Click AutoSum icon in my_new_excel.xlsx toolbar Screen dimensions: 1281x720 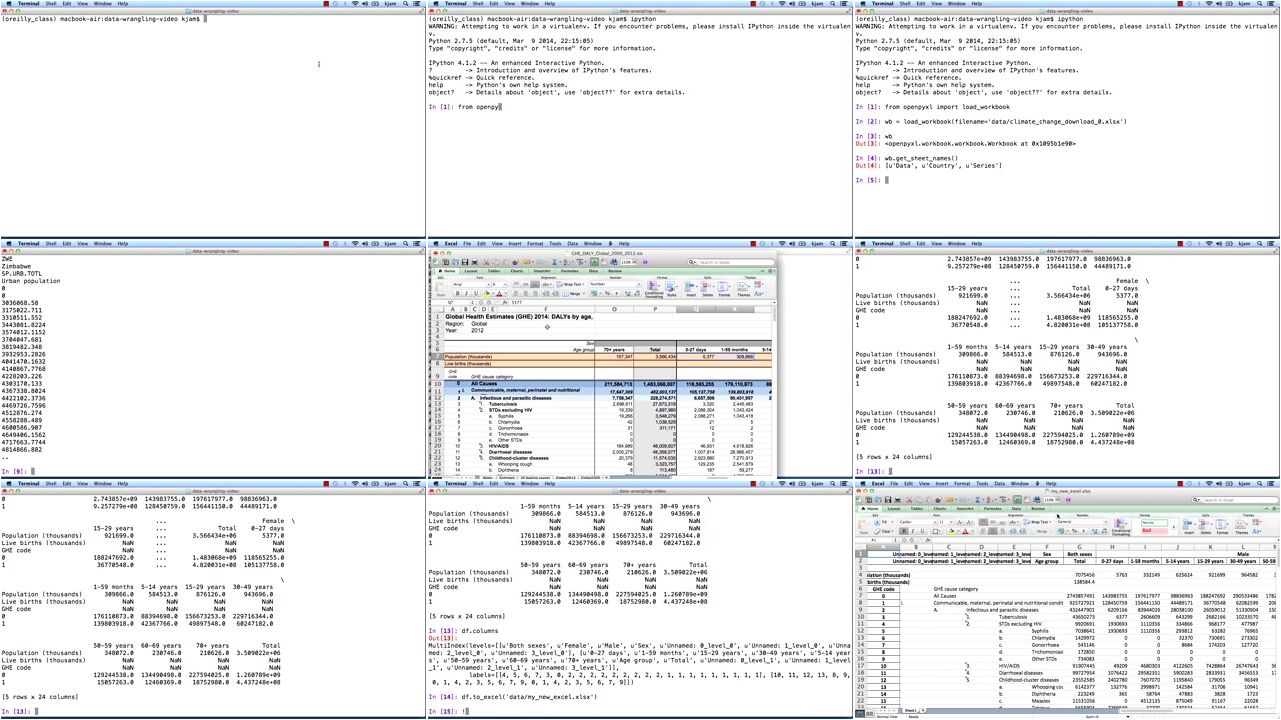pyautogui.click(x=977, y=500)
